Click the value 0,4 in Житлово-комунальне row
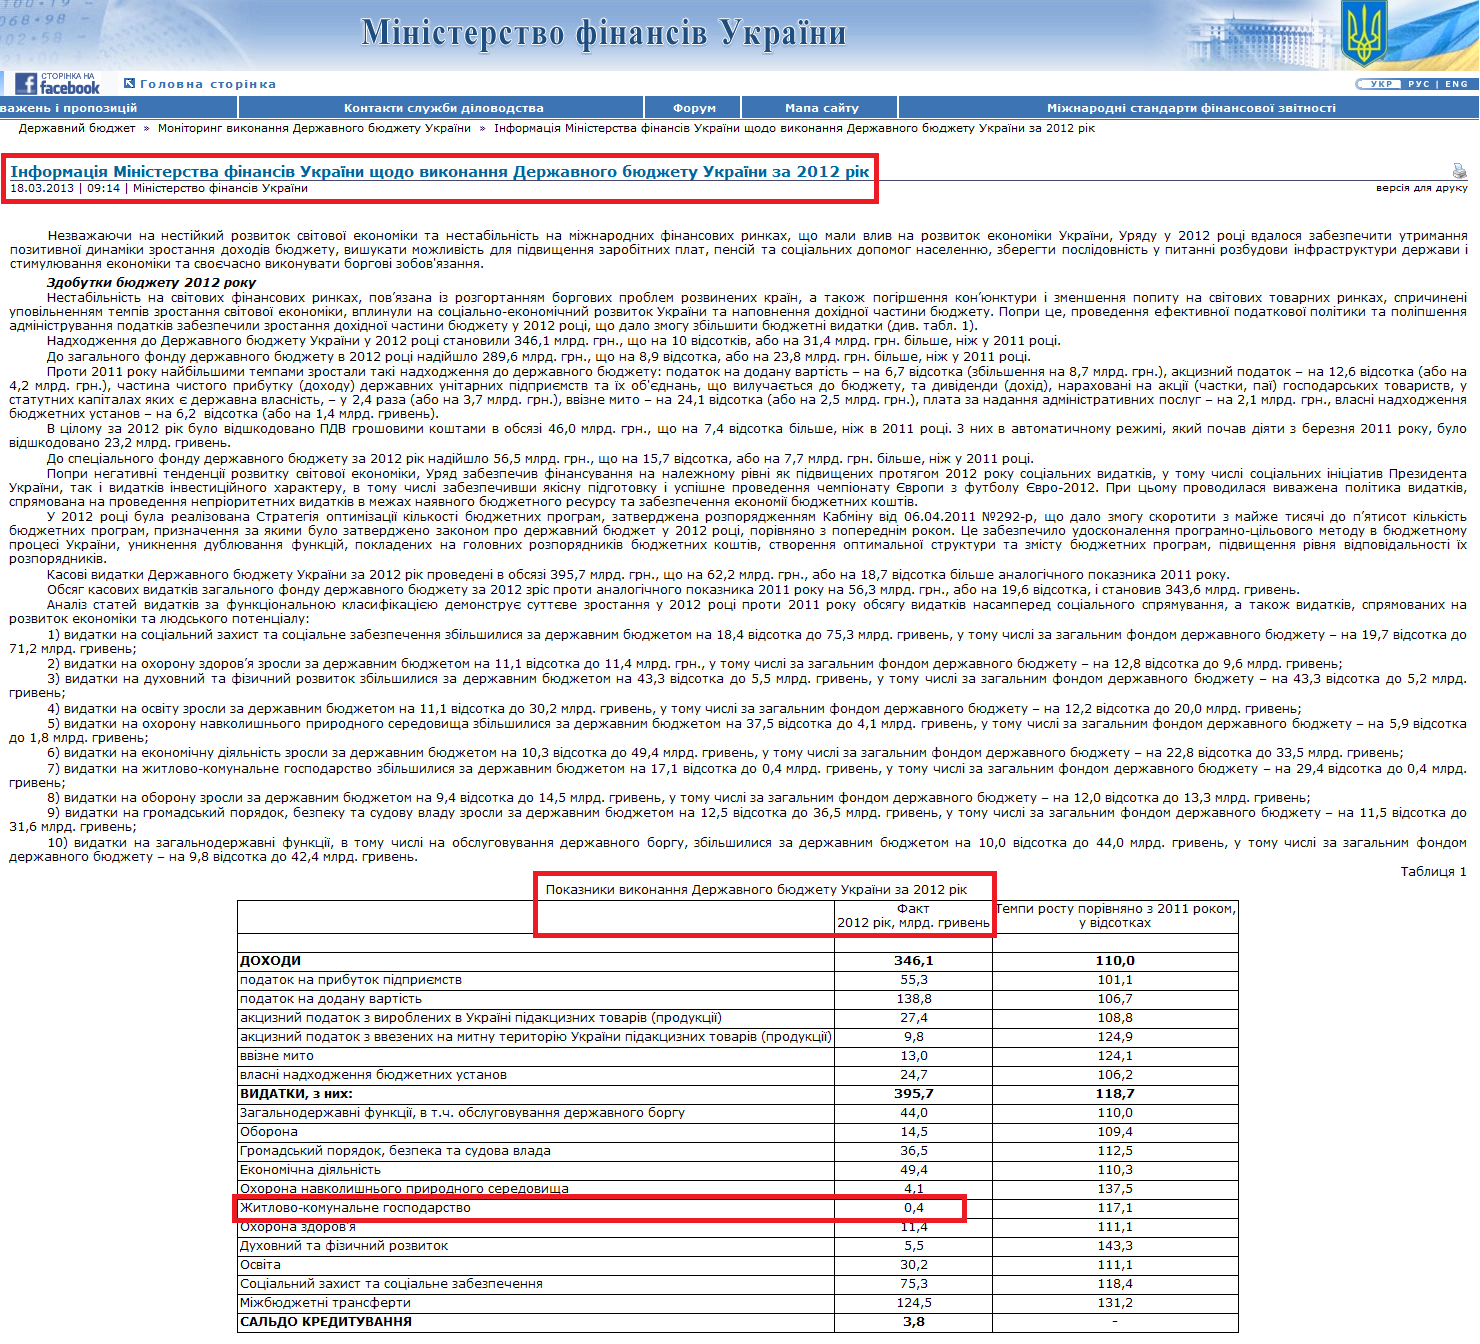The height and width of the screenshot is (1344, 1480). click(x=913, y=1208)
